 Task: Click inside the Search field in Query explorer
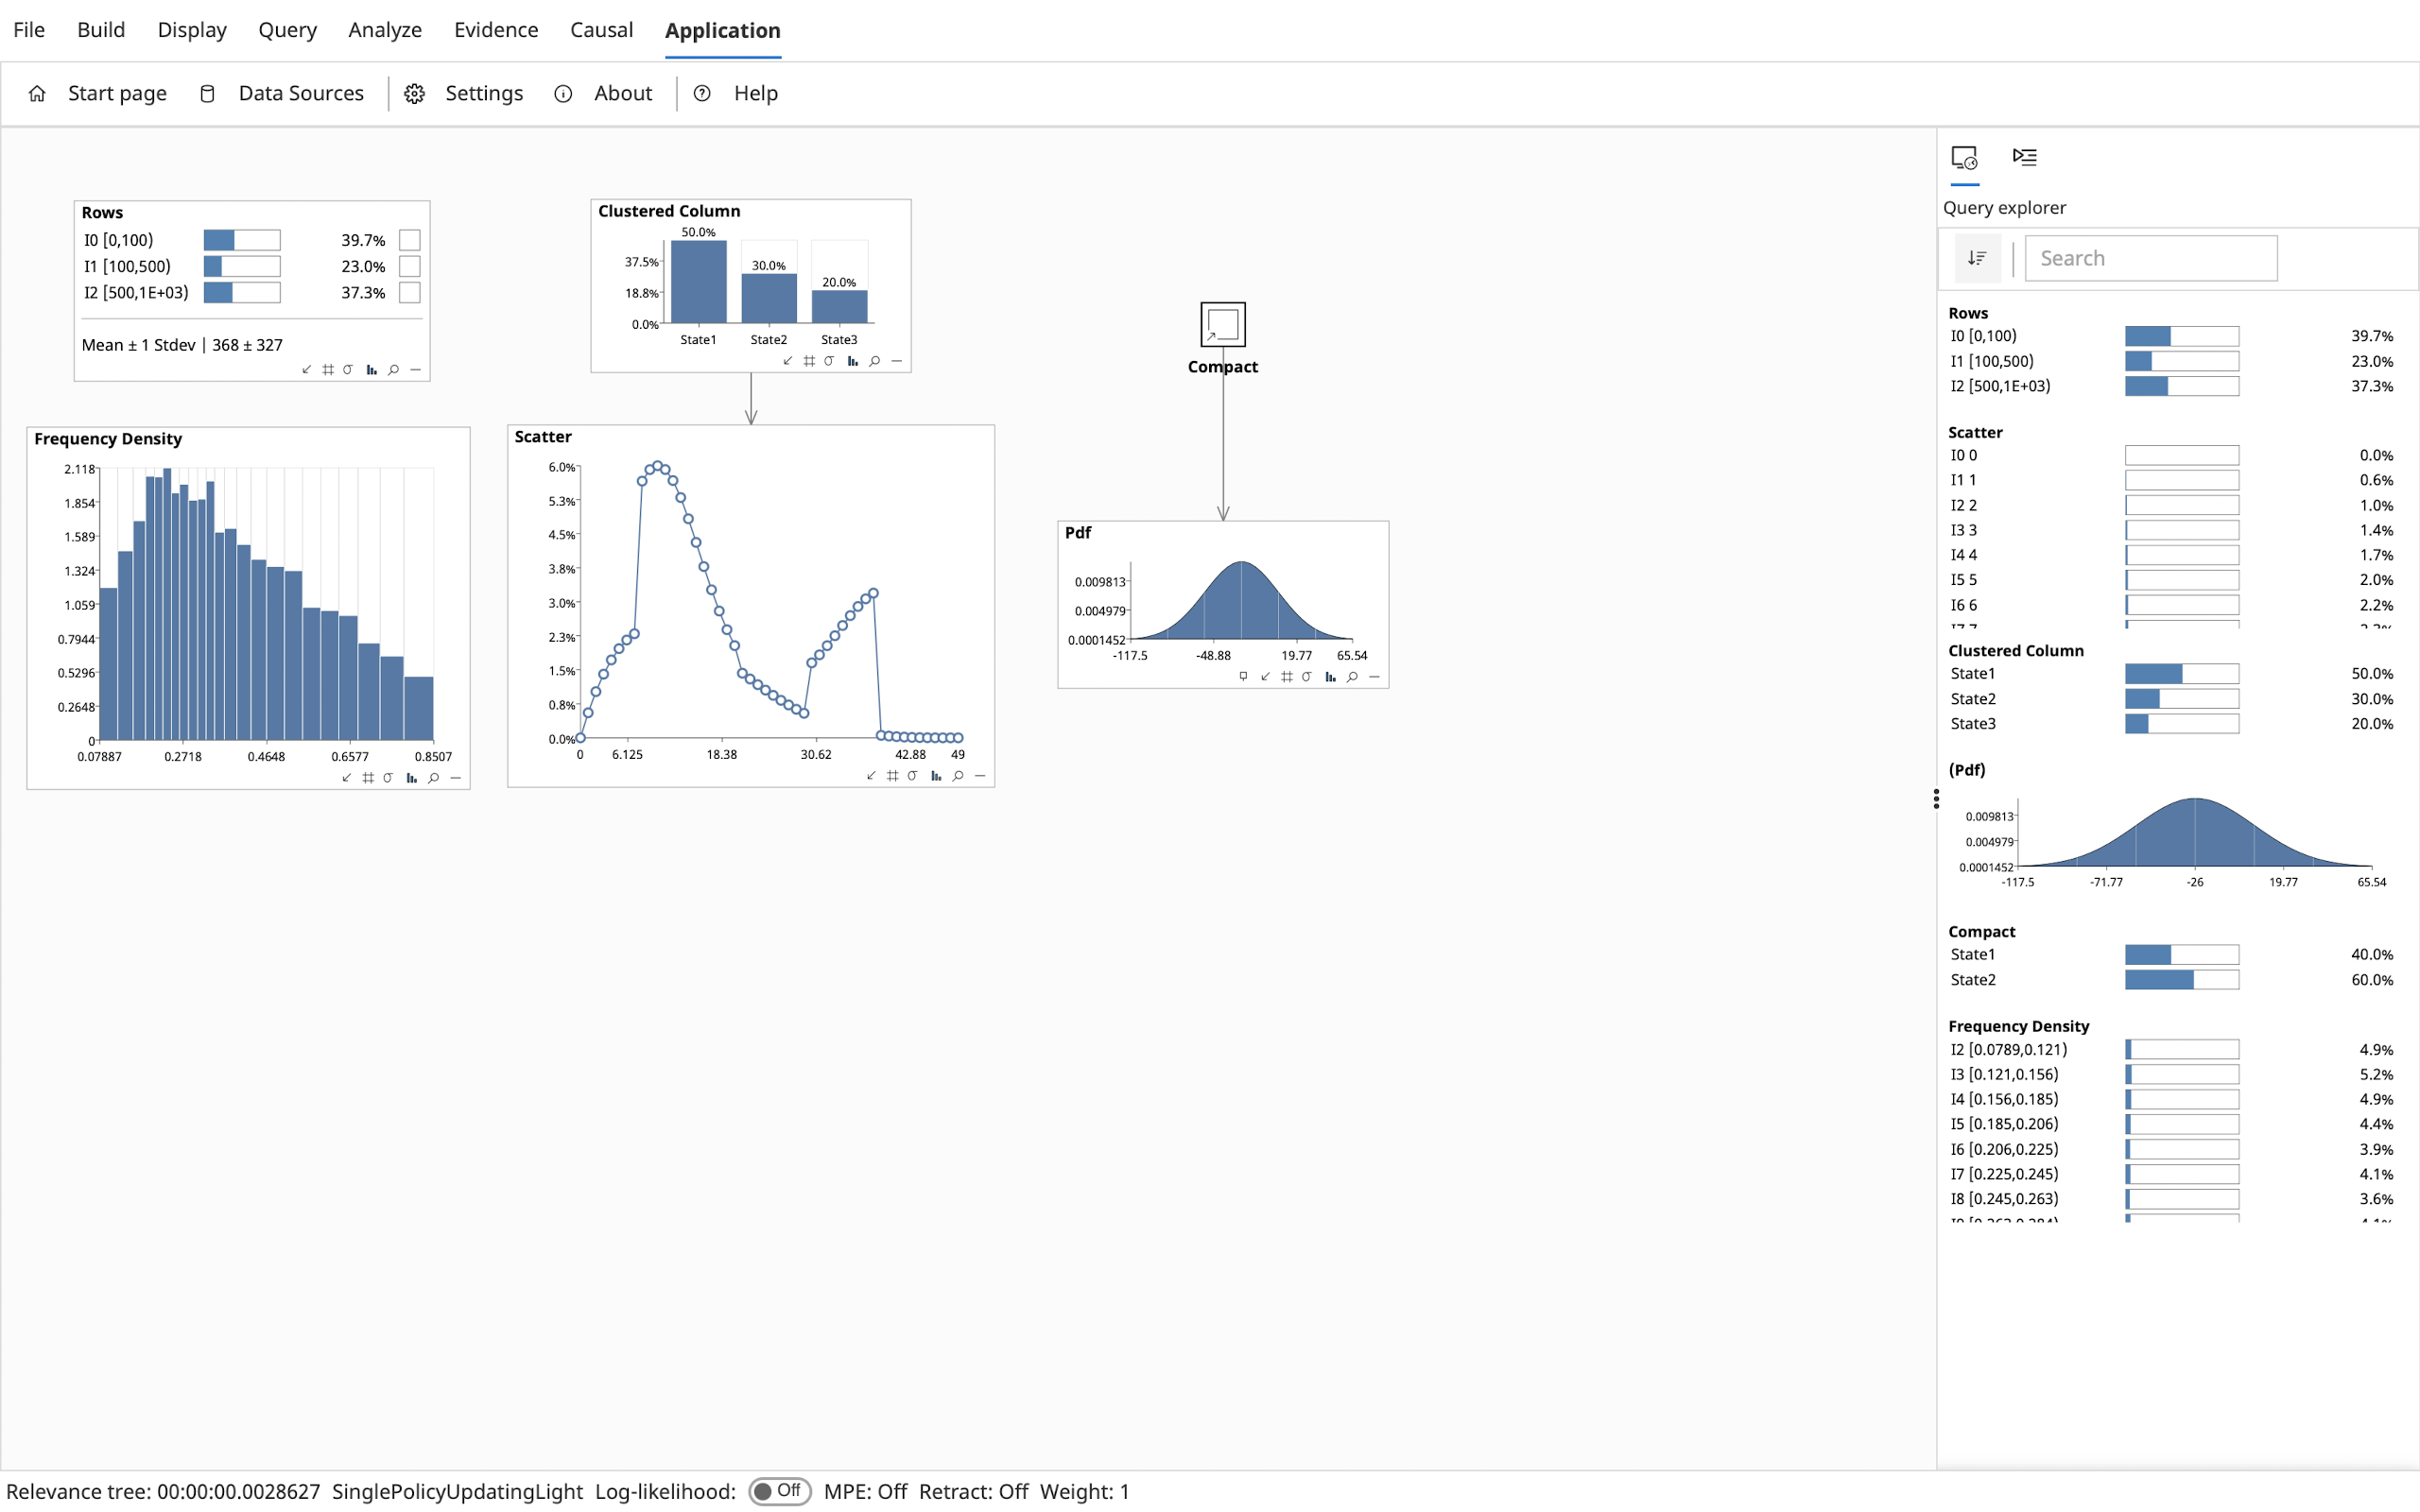pos(2150,257)
